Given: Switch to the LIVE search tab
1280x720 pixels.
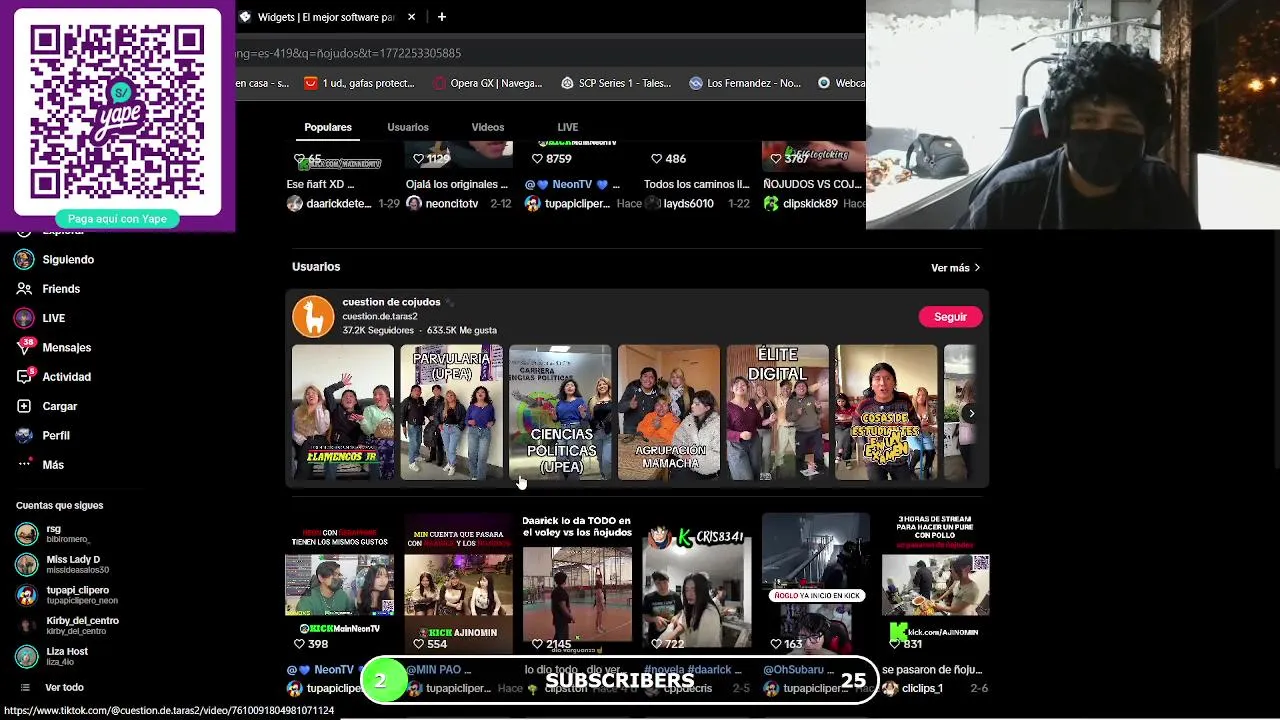Looking at the screenshot, I should point(567,127).
